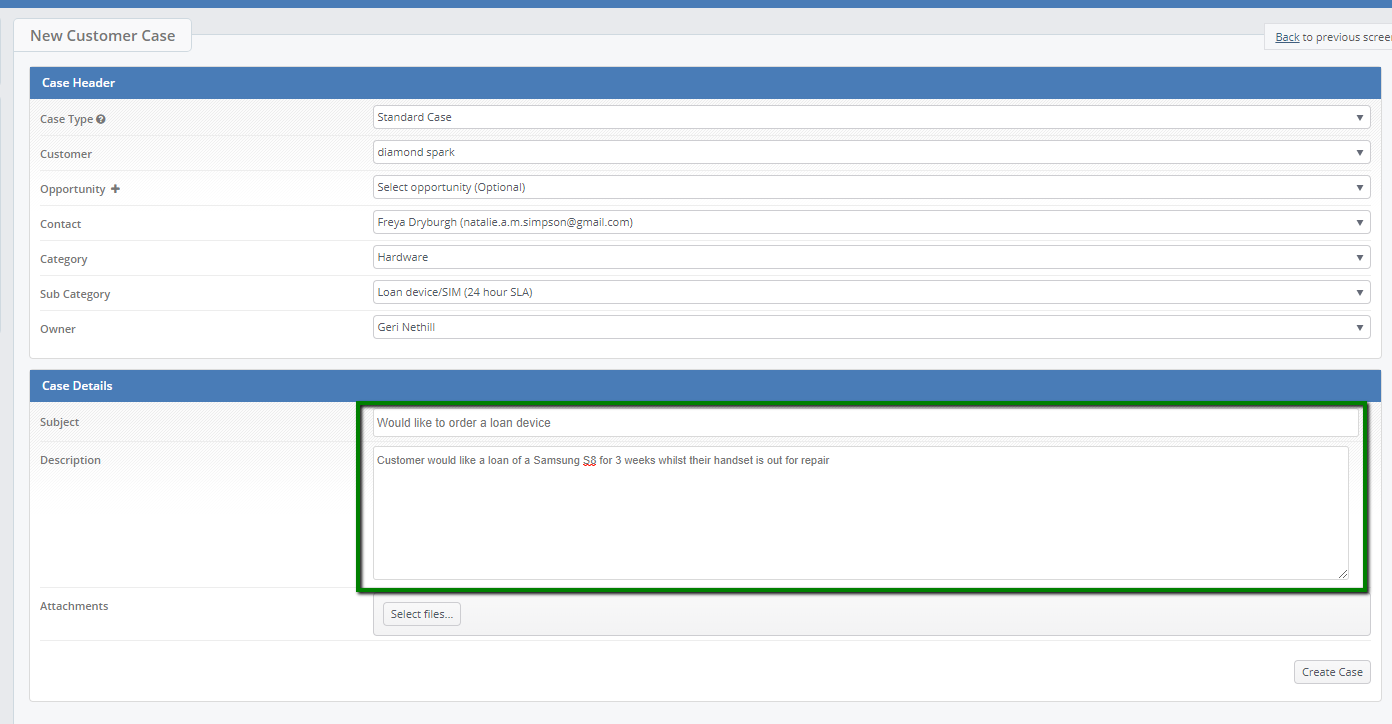Screen dimensions: 1392x724
Task: Open the Sub Category dropdown showing Loan device/SIM
Action: pos(871,292)
